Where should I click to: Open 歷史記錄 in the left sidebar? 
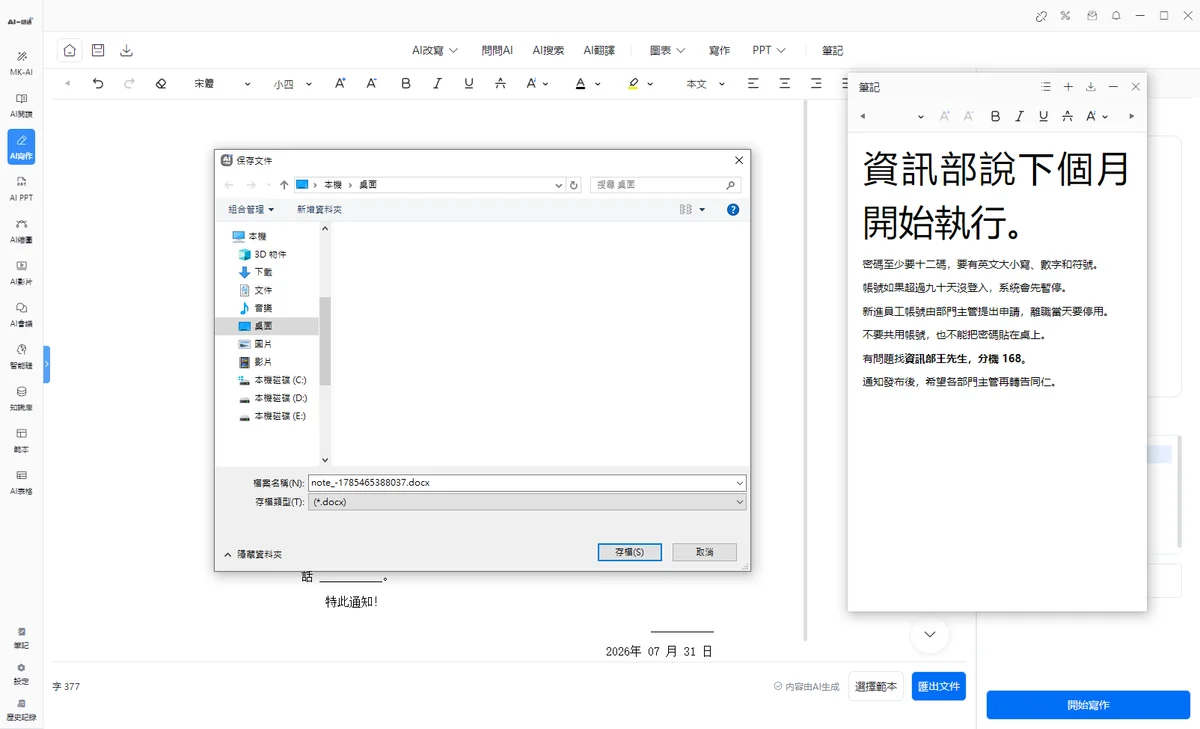coord(21,710)
